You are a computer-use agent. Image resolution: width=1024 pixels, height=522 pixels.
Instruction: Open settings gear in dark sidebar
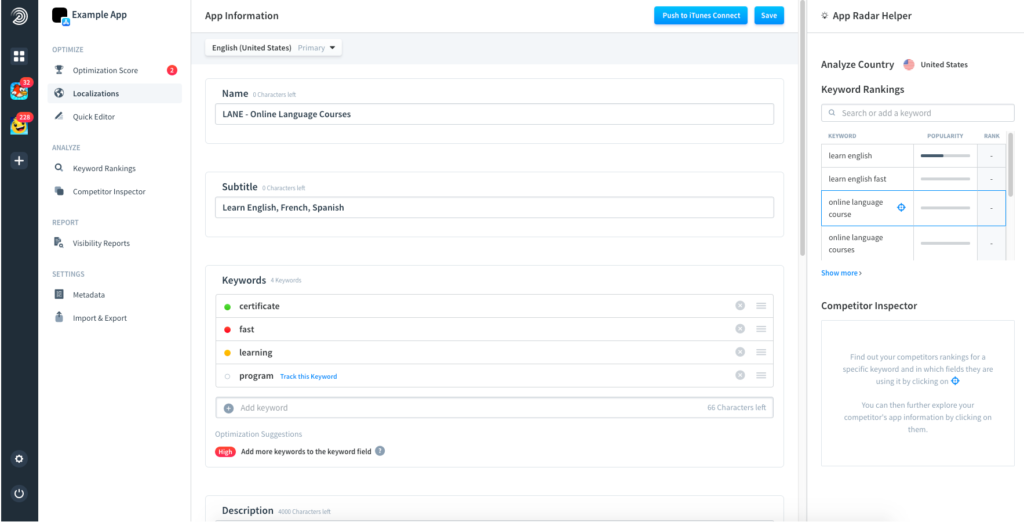[x=19, y=459]
